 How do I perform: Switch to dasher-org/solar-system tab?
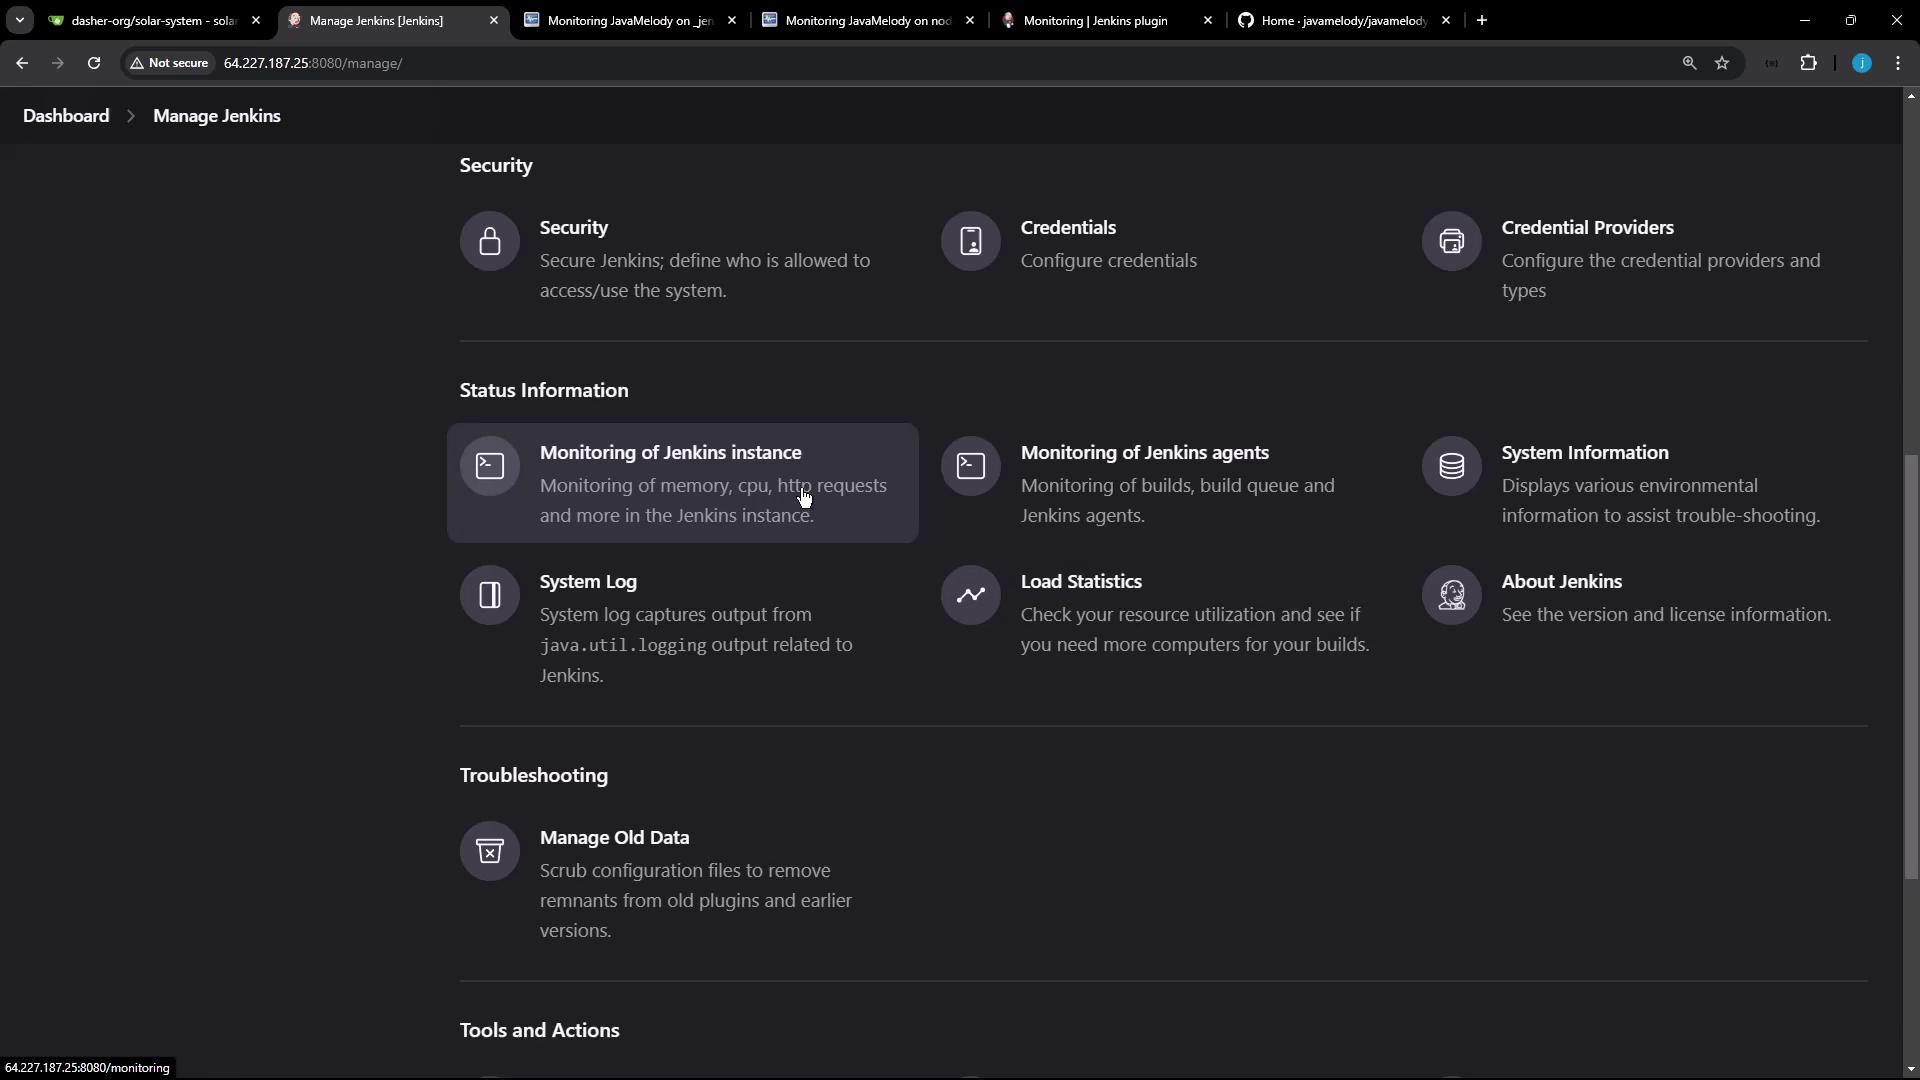(x=150, y=20)
